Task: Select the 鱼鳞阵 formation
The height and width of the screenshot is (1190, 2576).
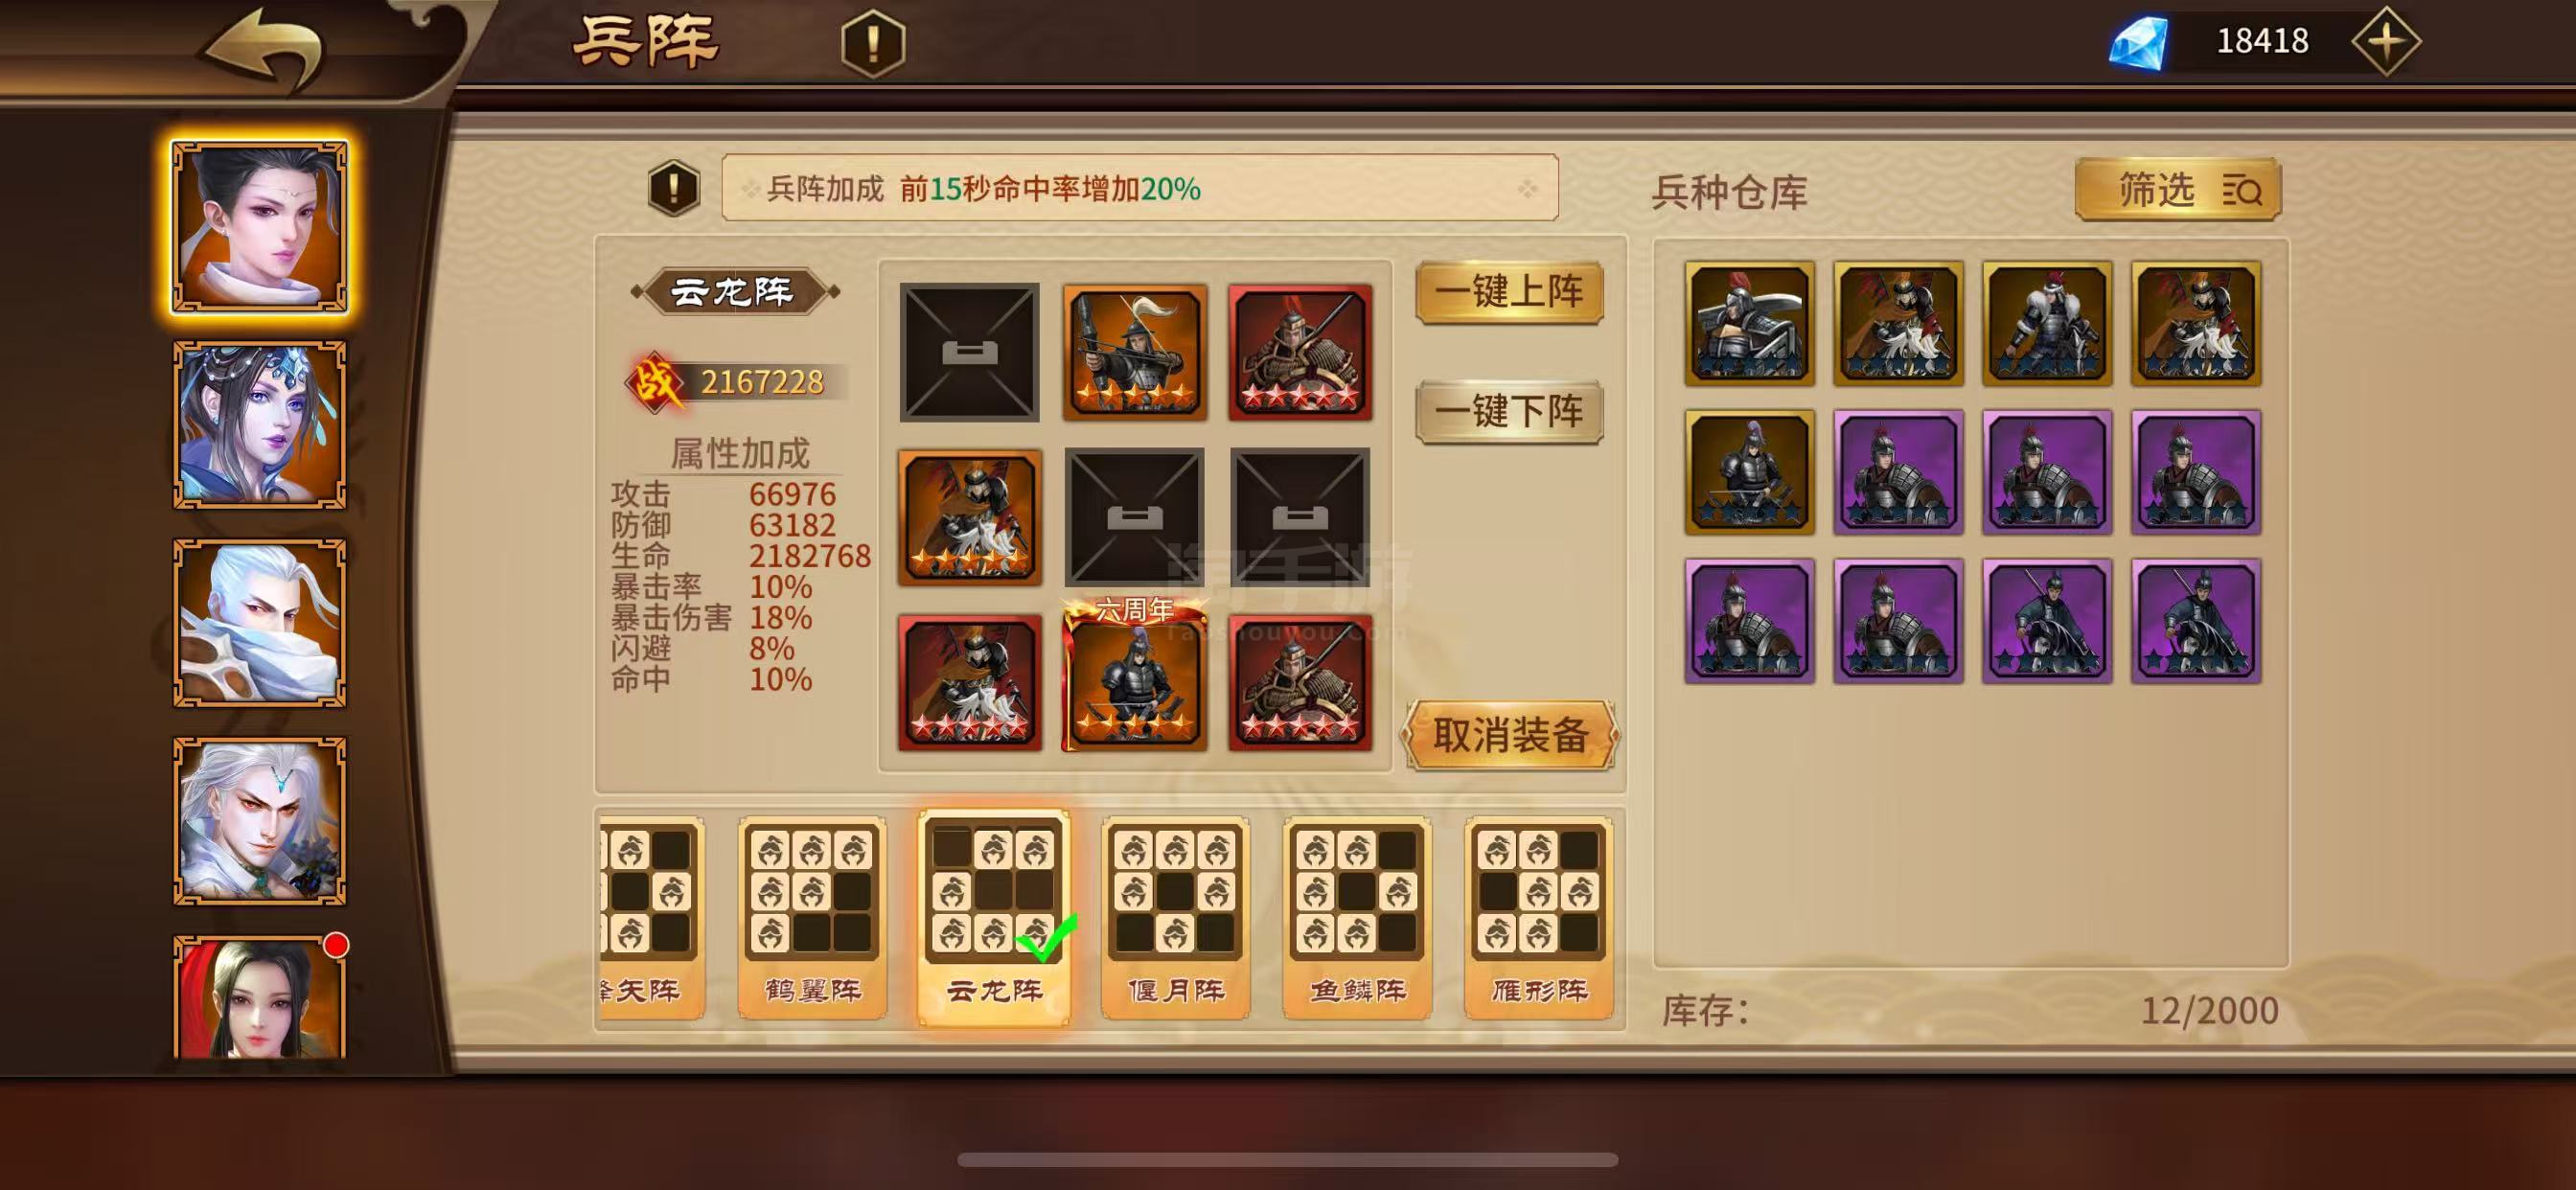Action: click(x=1357, y=917)
